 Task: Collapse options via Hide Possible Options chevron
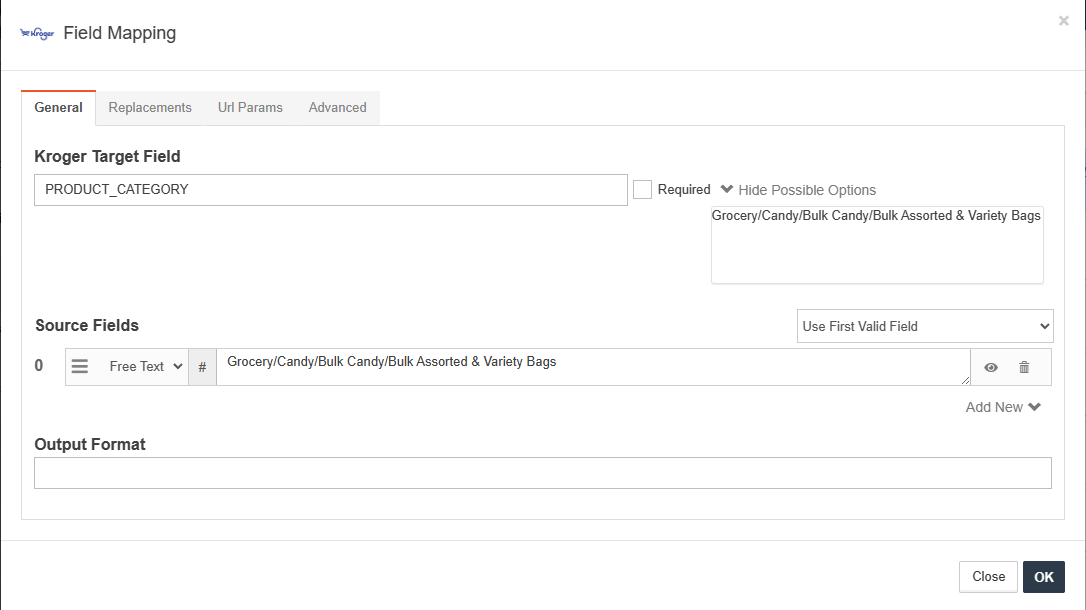(727, 189)
